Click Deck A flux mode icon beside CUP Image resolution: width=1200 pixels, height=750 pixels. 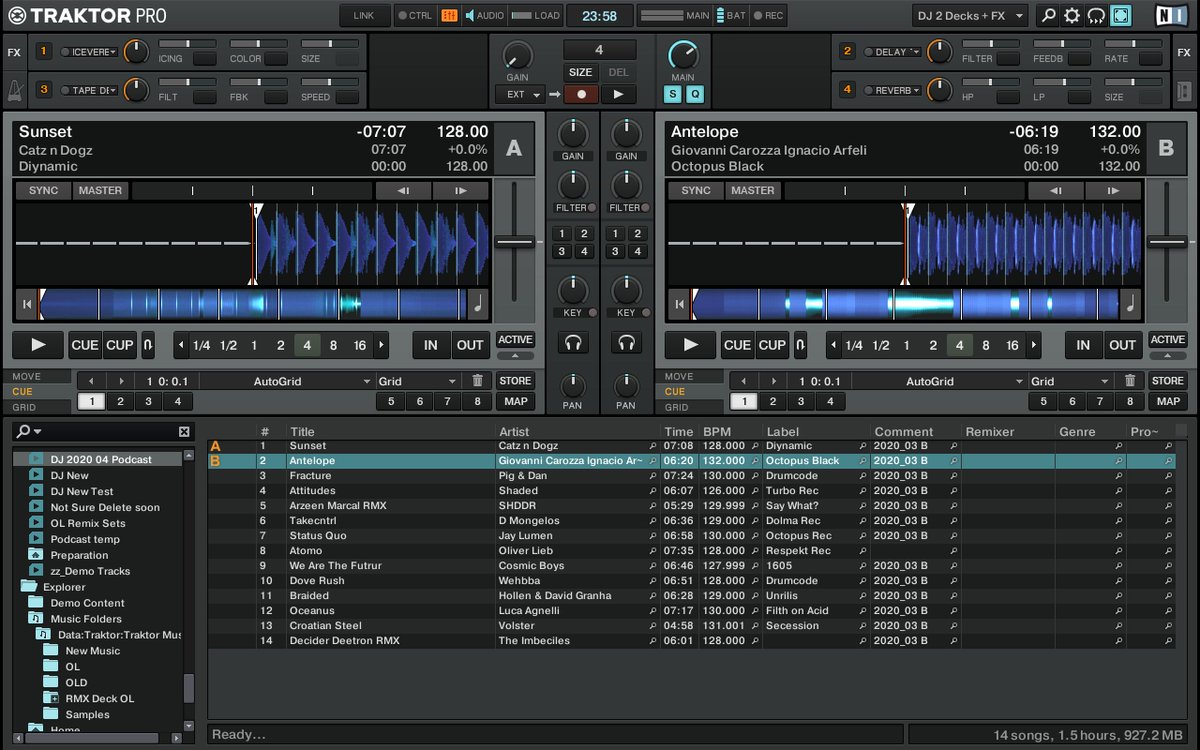[148, 345]
